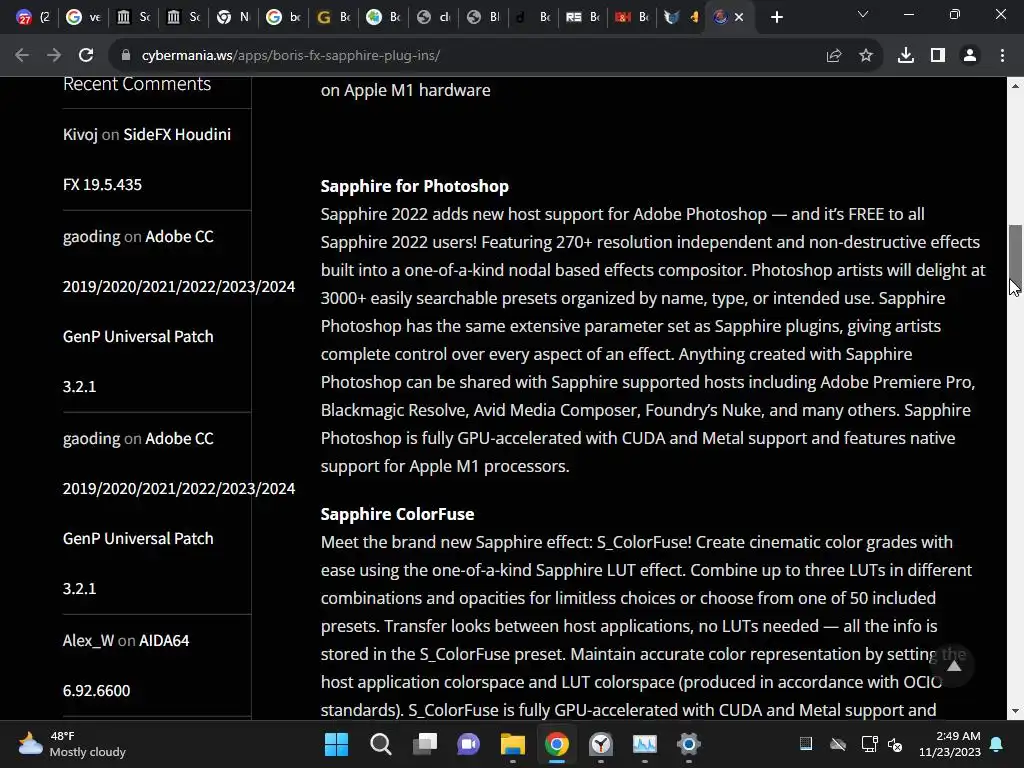The height and width of the screenshot is (768, 1024).
Task: Click the scroll-to-top arrow button
Action: [x=954, y=666]
